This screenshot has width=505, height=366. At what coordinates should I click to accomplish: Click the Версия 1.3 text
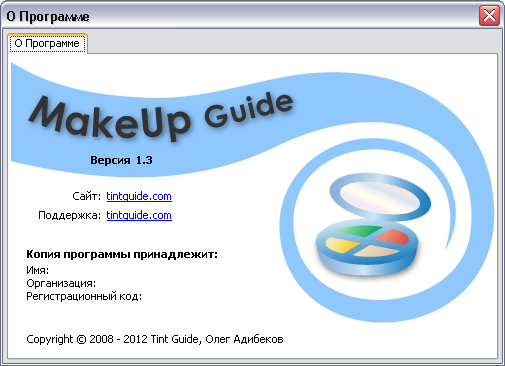point(121,160)
